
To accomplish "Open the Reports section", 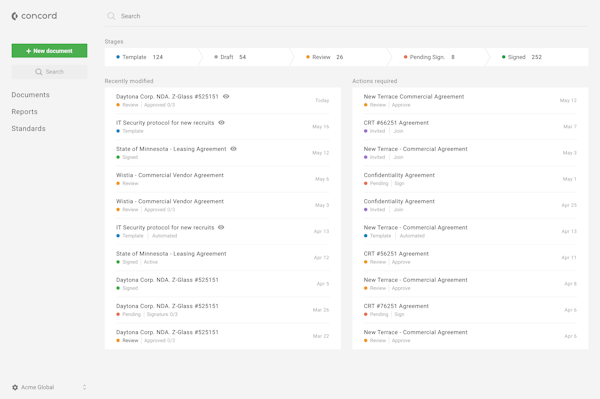I will pyautogui.click(x=24, y=112).
